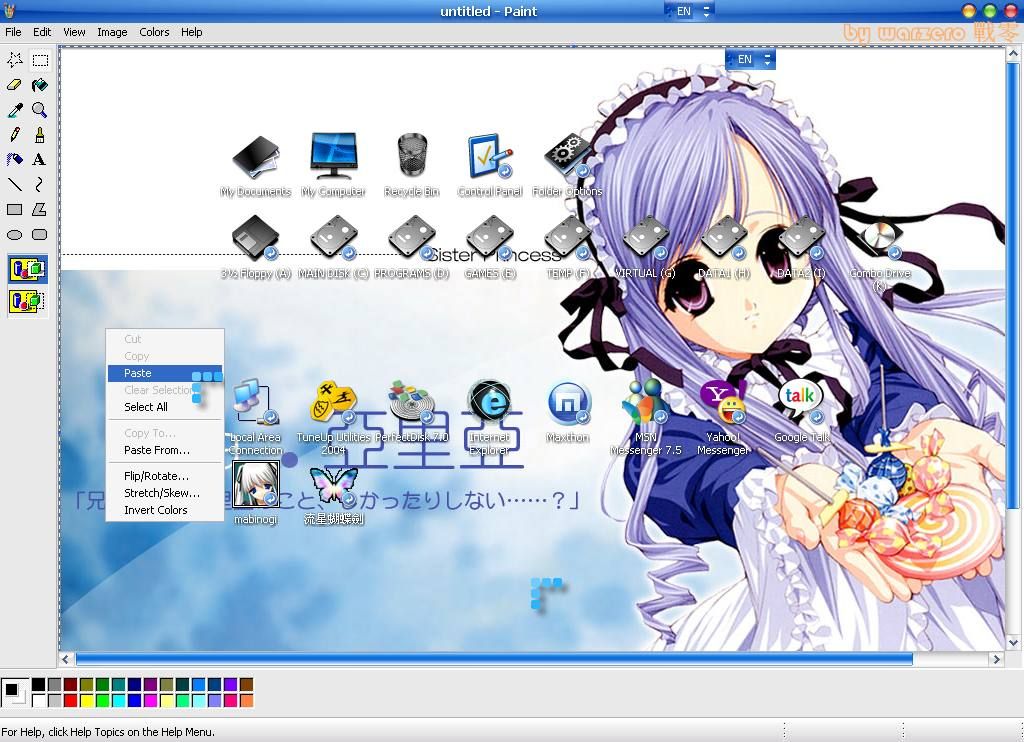Open Flip/Rotate... from the context menu
1024x742 pixels.
pos(165,476)
